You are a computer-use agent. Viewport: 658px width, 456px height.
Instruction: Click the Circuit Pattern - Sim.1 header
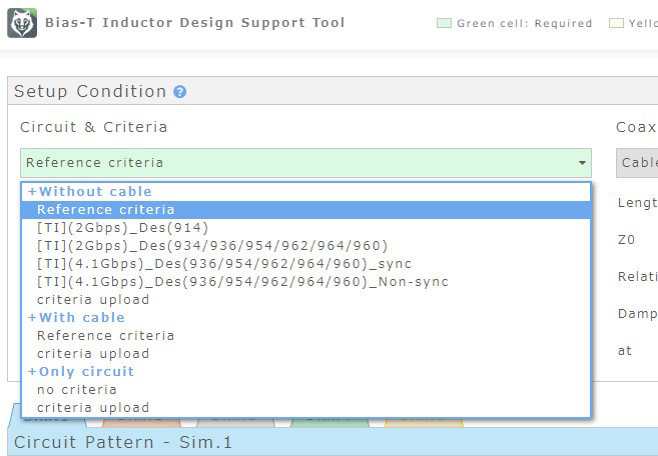click(123, 442)
